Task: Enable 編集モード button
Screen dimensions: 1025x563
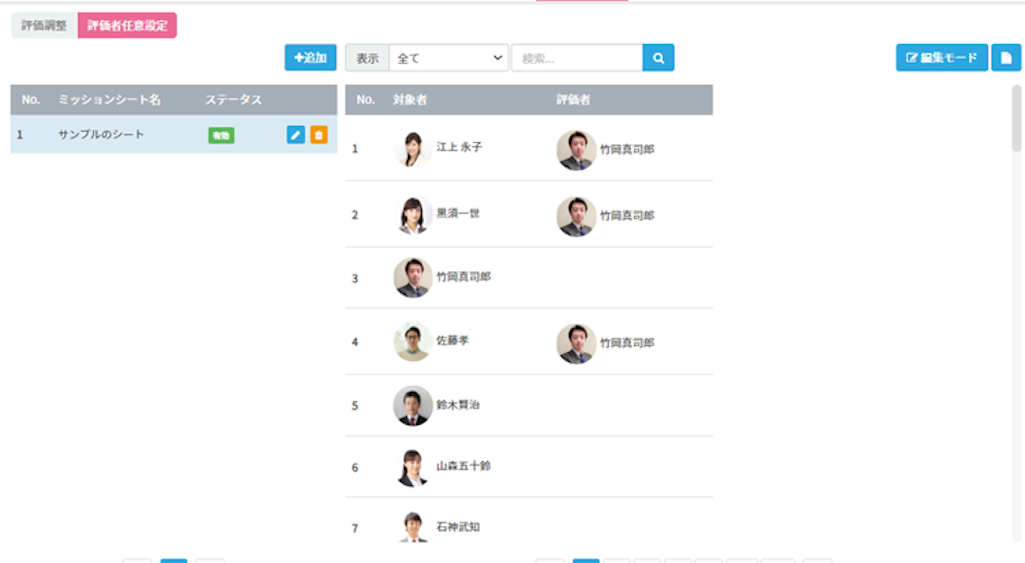Action: pyautogui.click(x=942, y=58)
